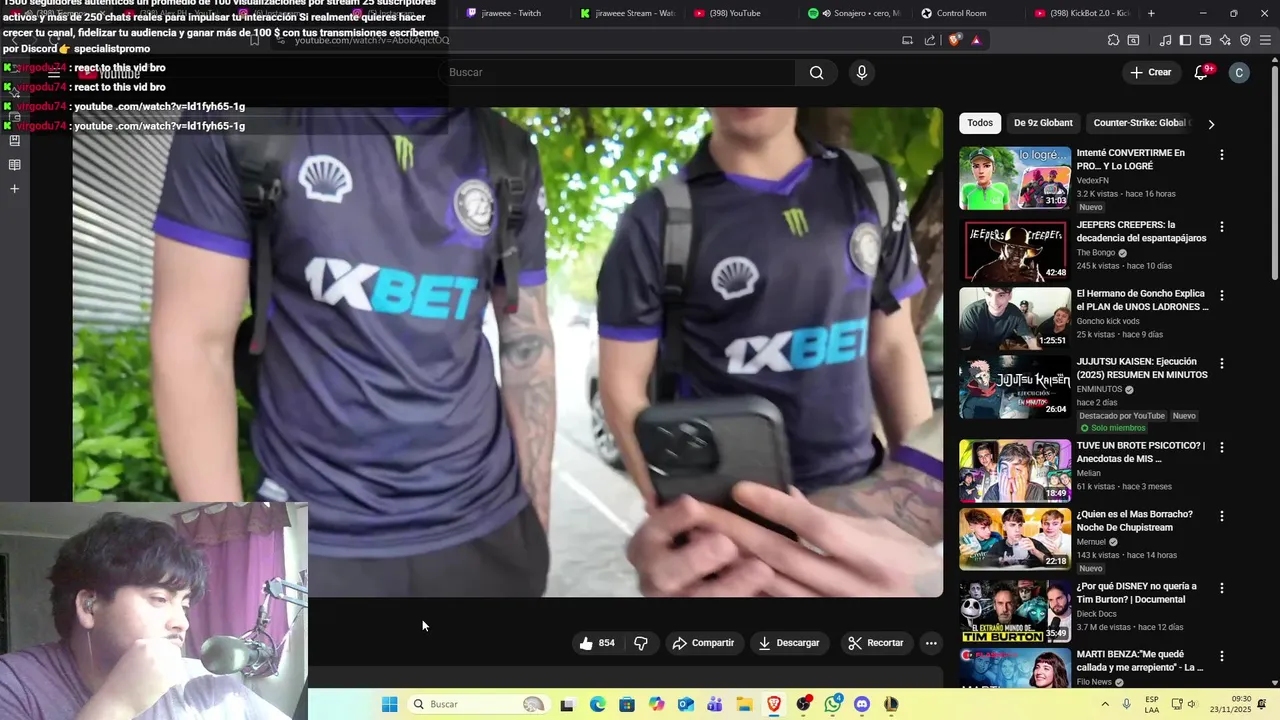Click the install app icon in address bar

click(907, 40)
